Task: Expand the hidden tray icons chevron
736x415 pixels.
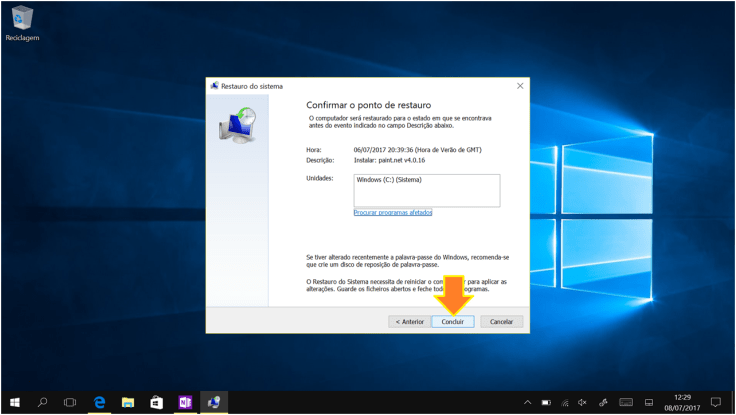Action: click(528, 402)
